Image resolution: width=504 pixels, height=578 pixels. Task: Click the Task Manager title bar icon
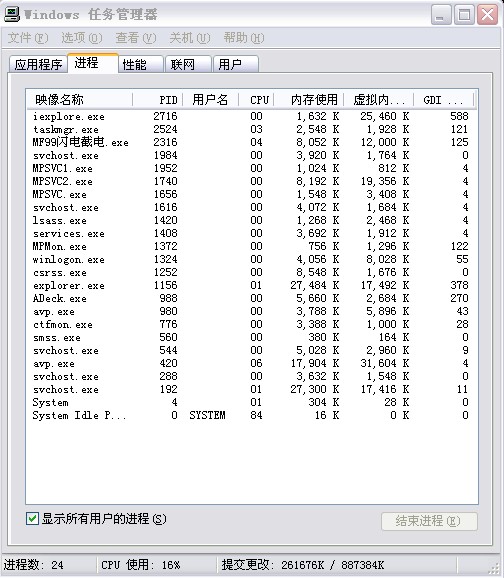[x=11, y=14]
